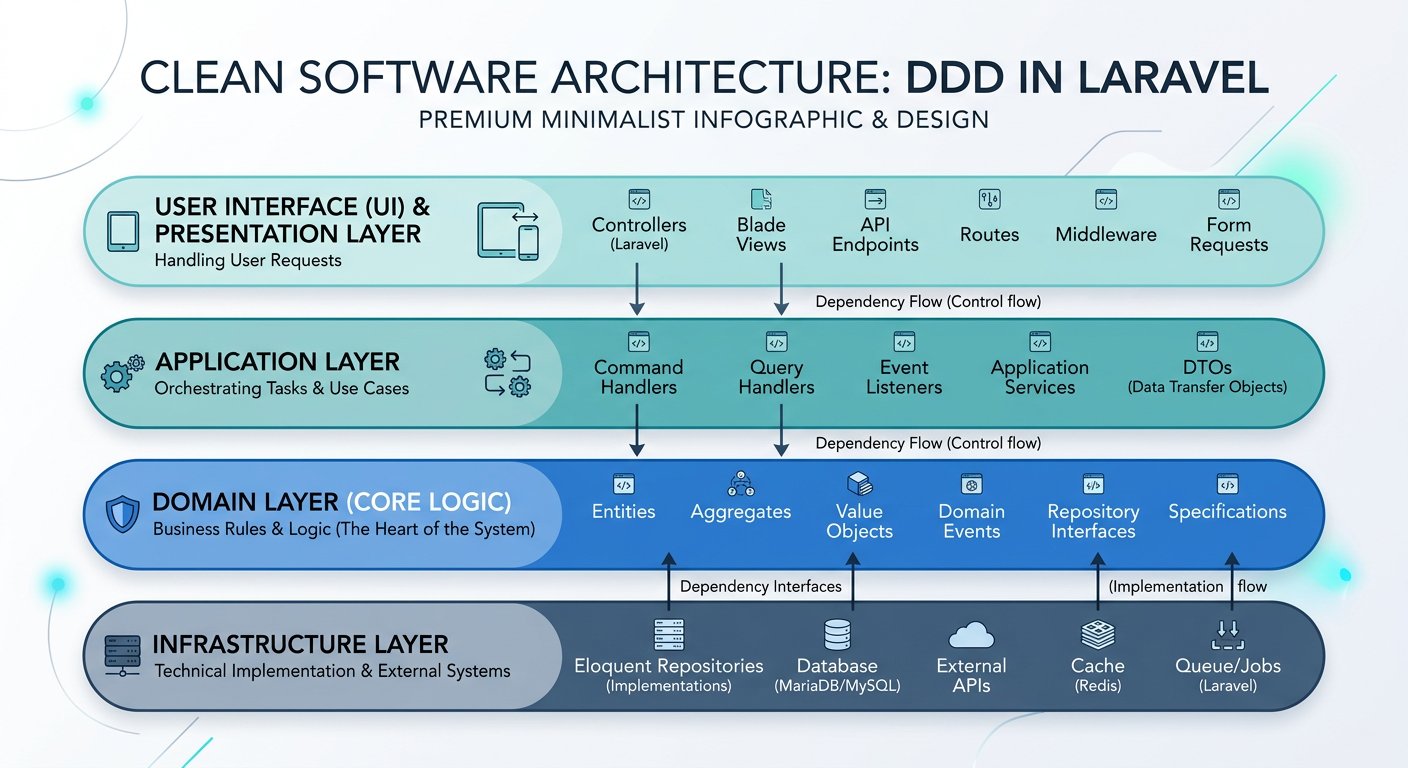The width and height of the screenshot is (1408, 768).
Task: Click the icon above Event Listeners
Action: point(904,342)
